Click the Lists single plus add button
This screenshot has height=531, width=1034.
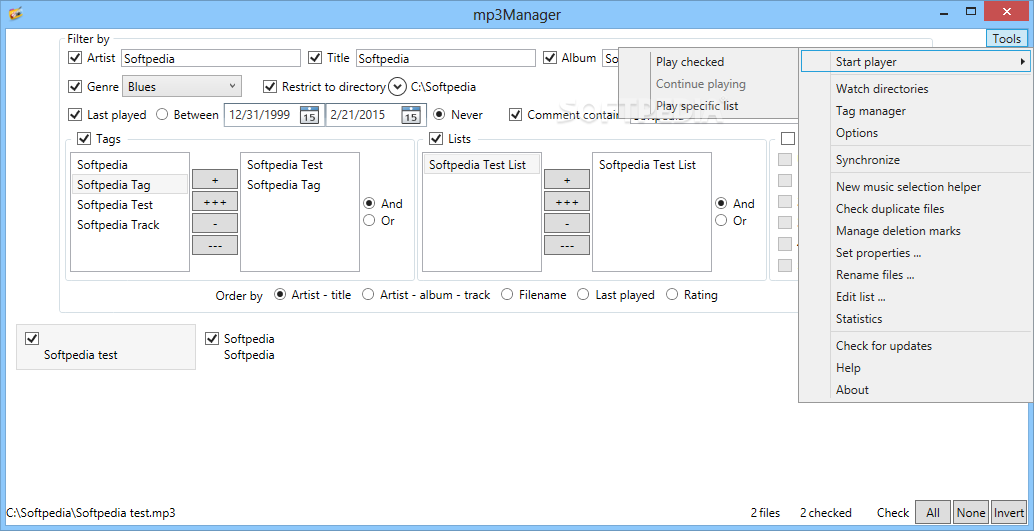(x=567, y=179)
